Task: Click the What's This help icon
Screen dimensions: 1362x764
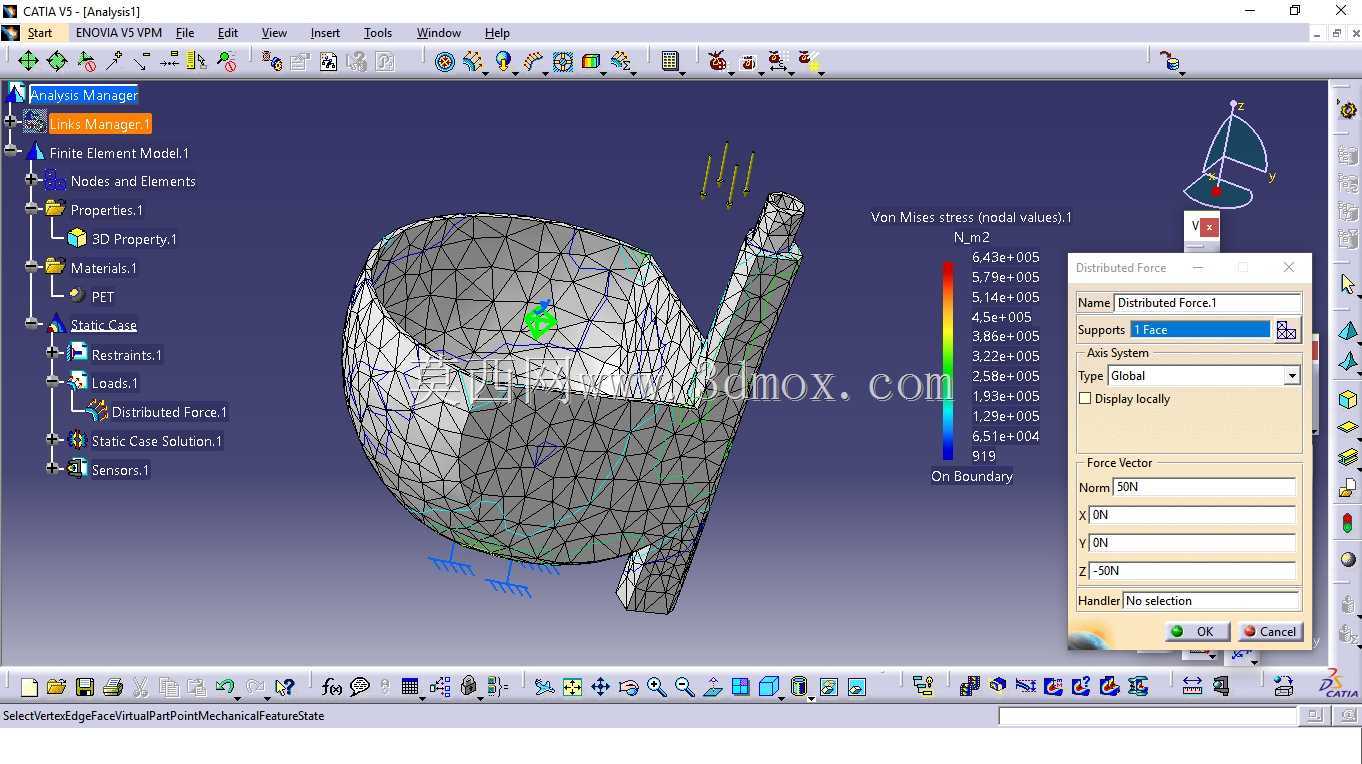Action: tap(285, 687)
